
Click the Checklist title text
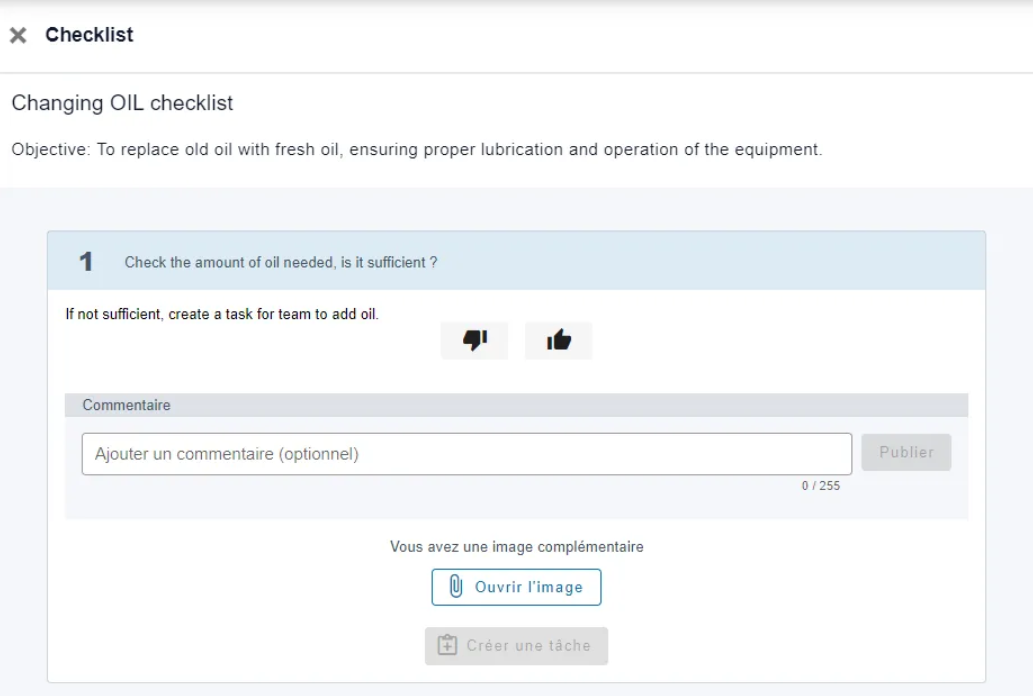(89, 34)
